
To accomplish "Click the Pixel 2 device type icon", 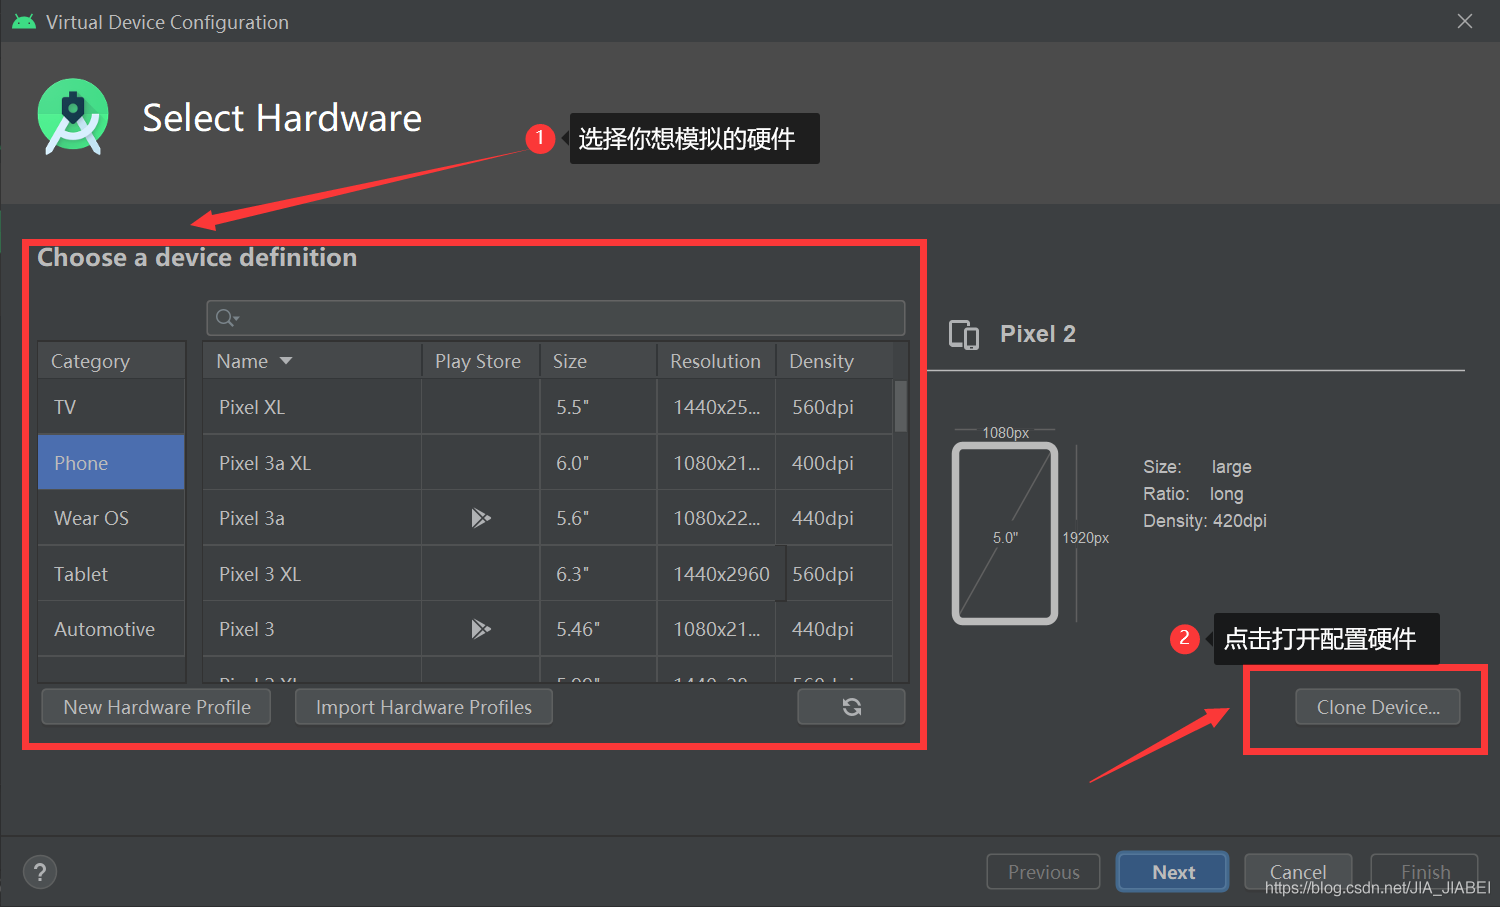I will [x=964, y=335].
